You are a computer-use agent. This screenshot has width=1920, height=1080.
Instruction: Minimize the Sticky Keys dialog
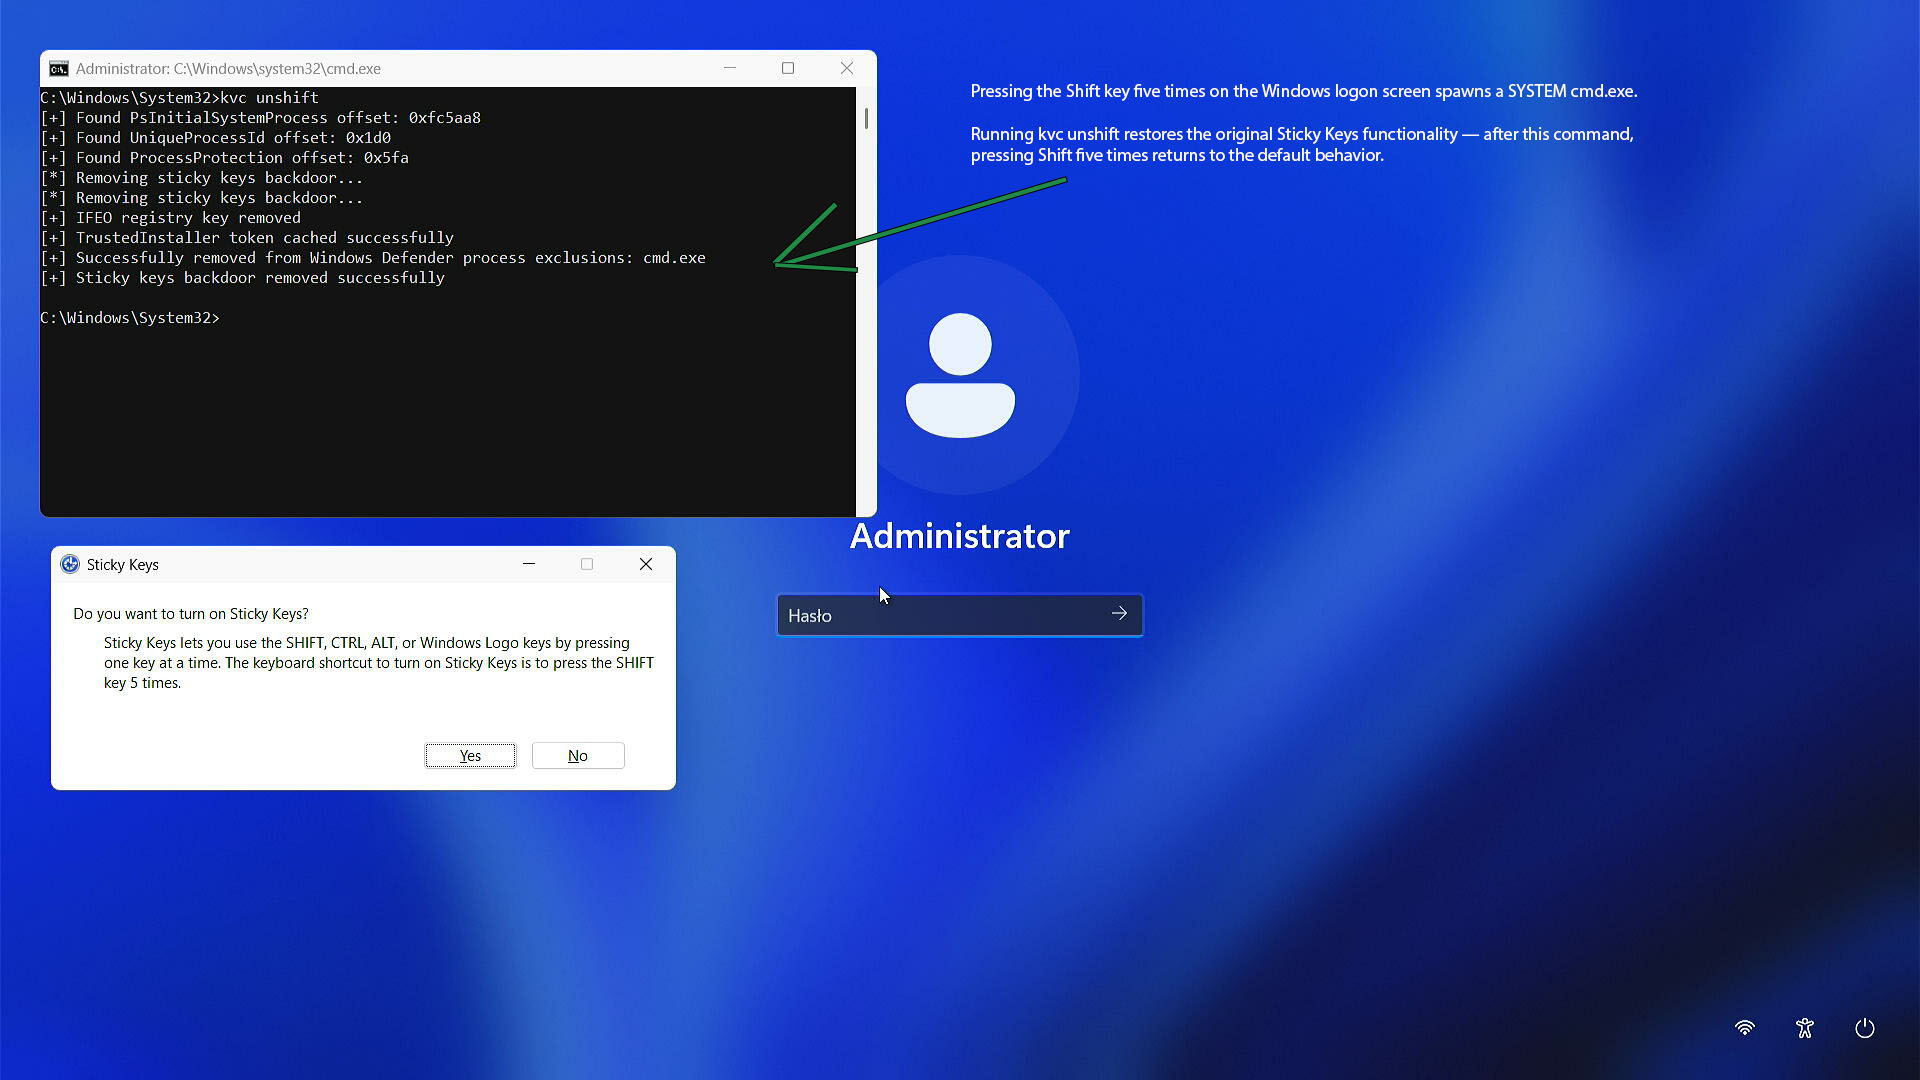[529, 564]
